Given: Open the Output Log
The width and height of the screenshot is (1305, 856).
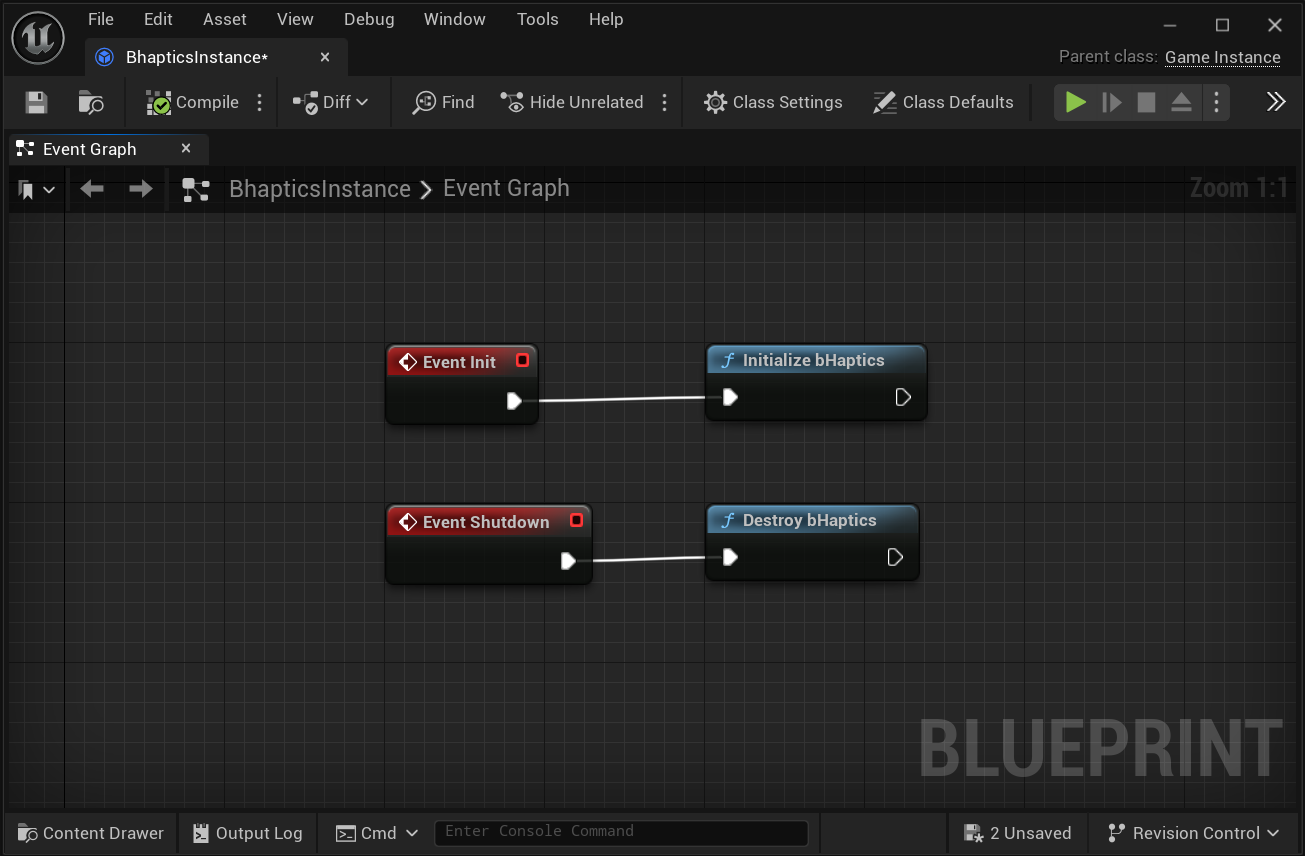Looking at the screenshot, I should point(247,833).
